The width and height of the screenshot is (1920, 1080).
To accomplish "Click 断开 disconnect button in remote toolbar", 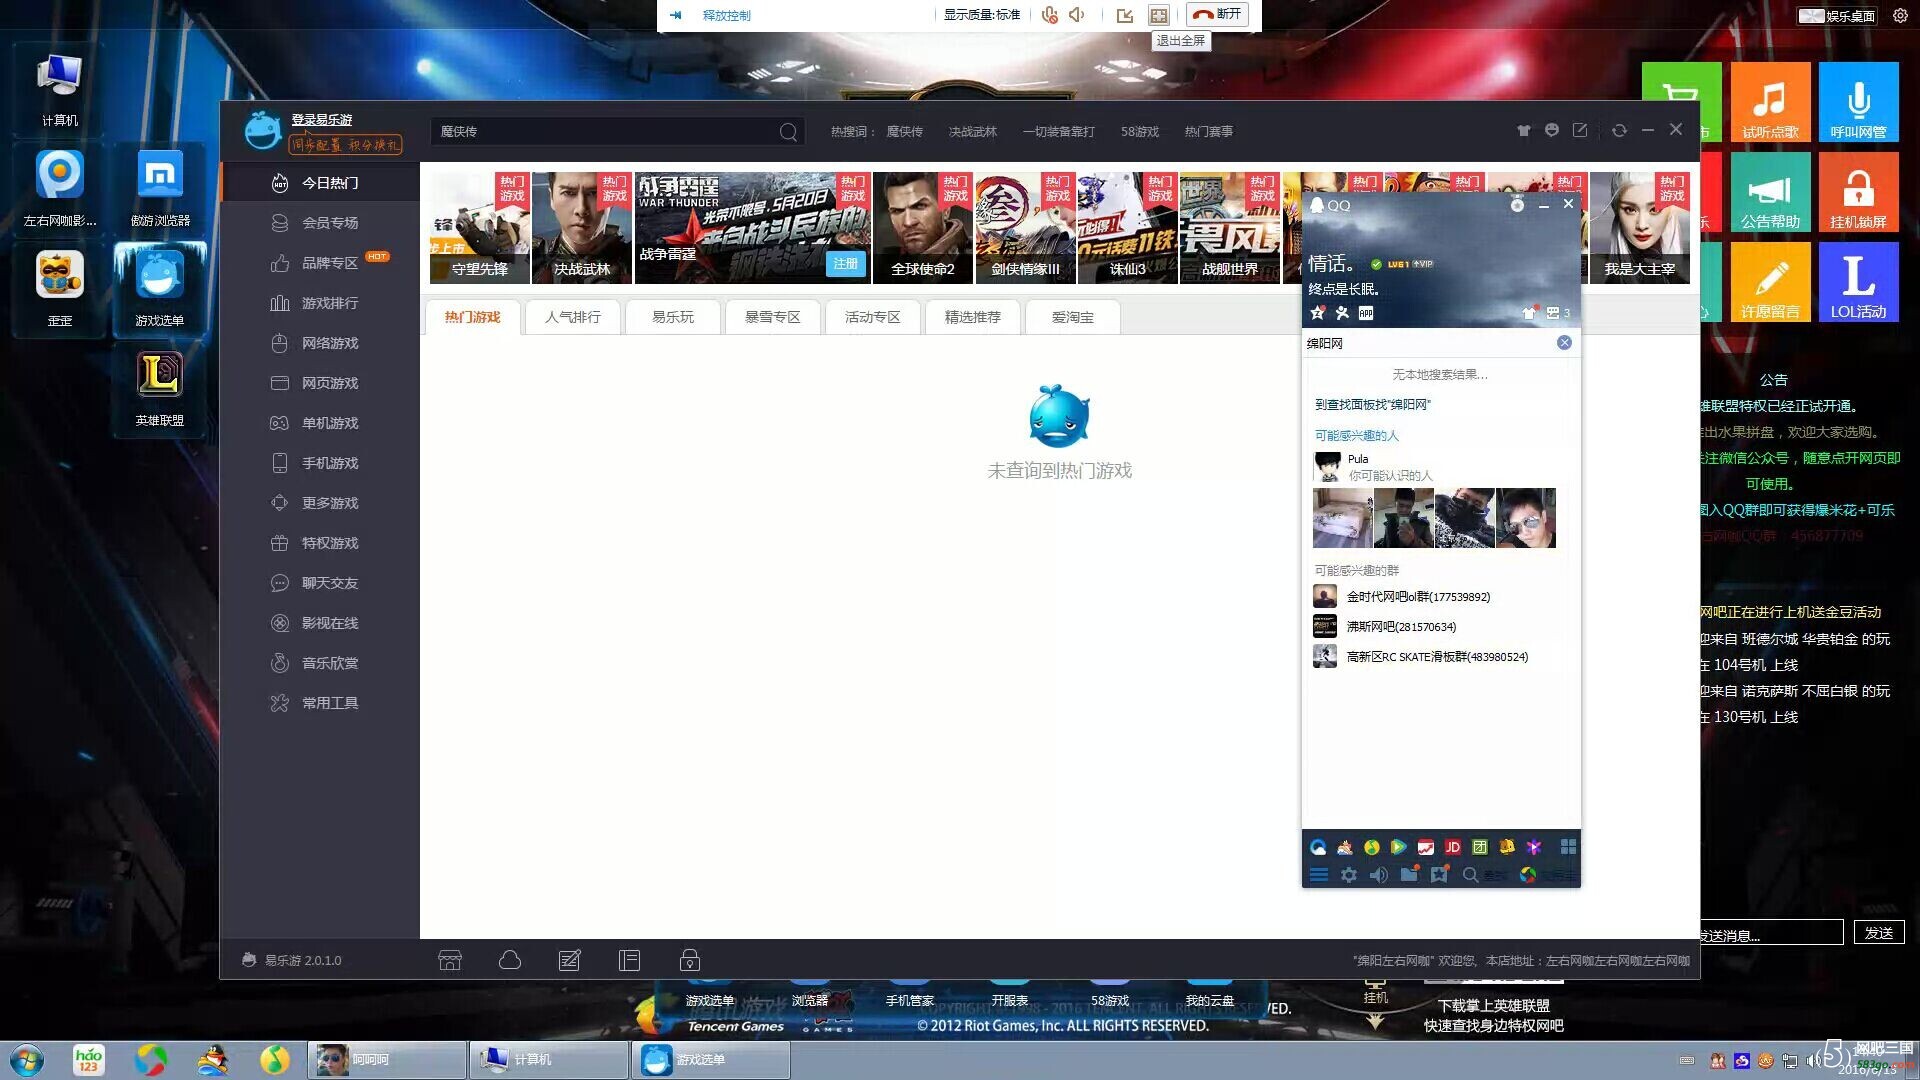I will (1217, 14).
